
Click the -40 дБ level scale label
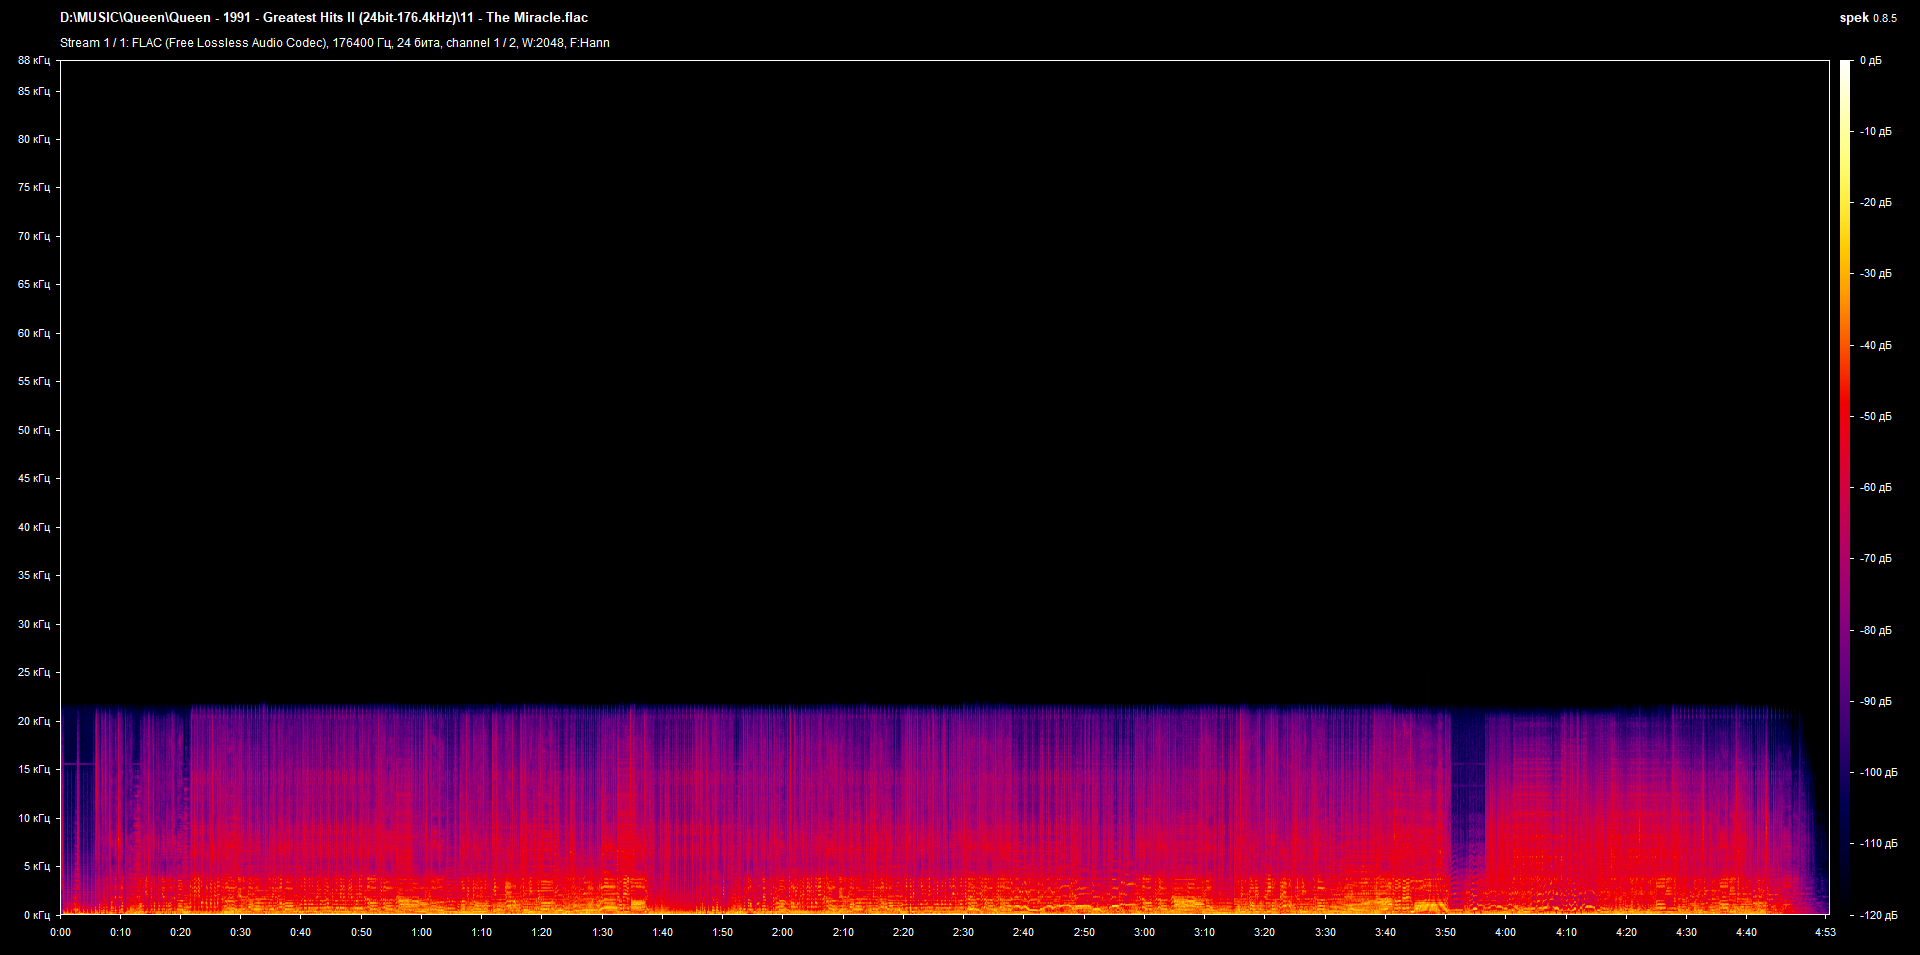[x=1876, y=345]
